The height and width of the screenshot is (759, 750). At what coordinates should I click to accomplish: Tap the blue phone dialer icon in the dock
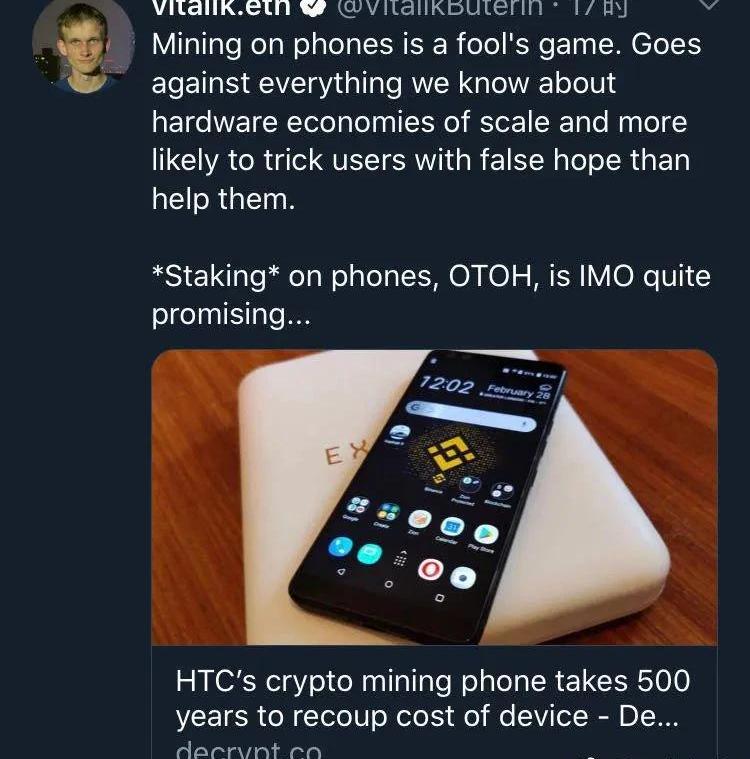click(x=340, y=547)
